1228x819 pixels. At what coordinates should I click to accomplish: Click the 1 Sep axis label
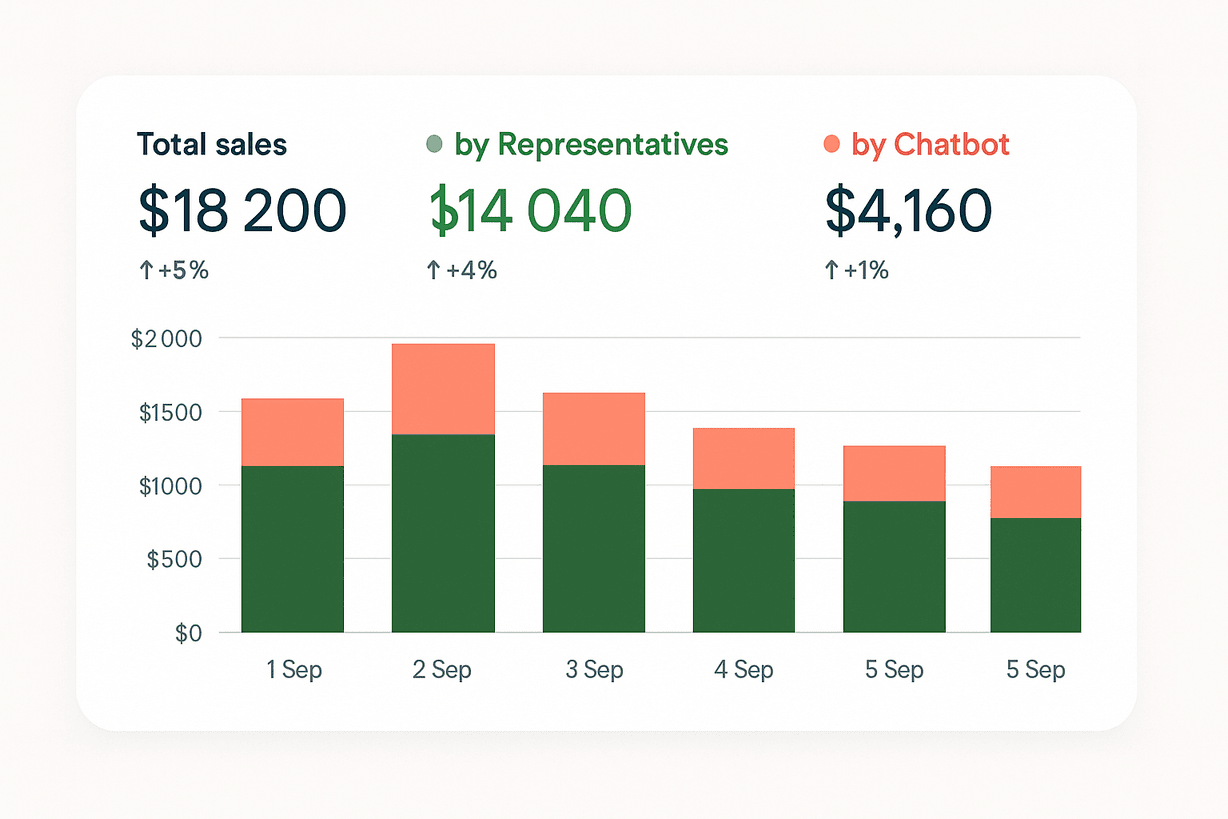294,669
